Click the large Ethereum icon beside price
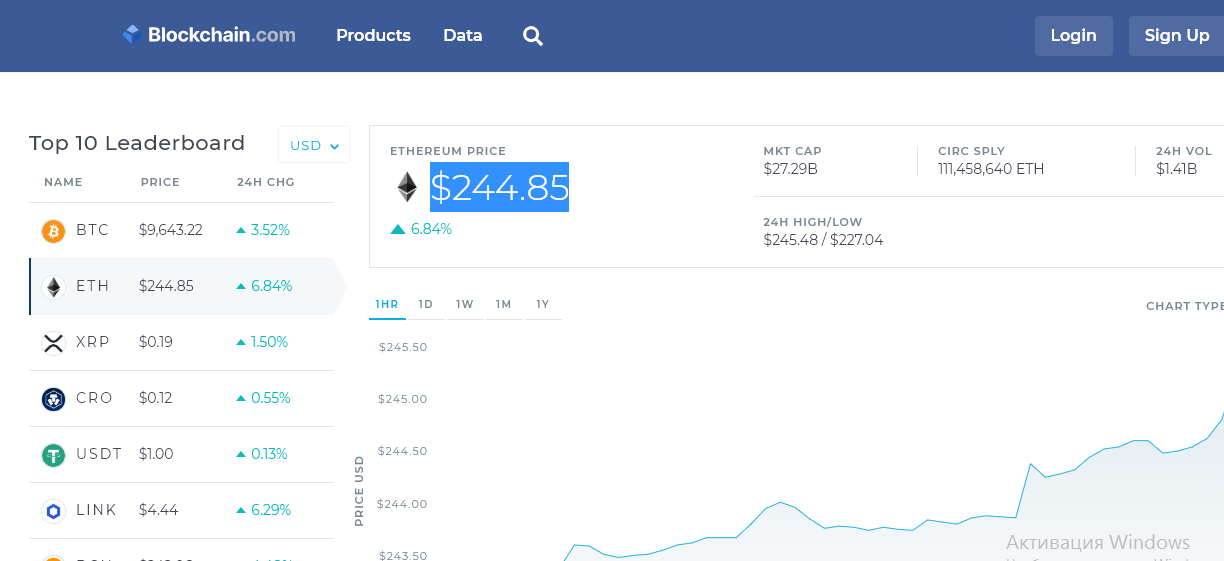Viewport: 1224px width, 561px height. 407,187
